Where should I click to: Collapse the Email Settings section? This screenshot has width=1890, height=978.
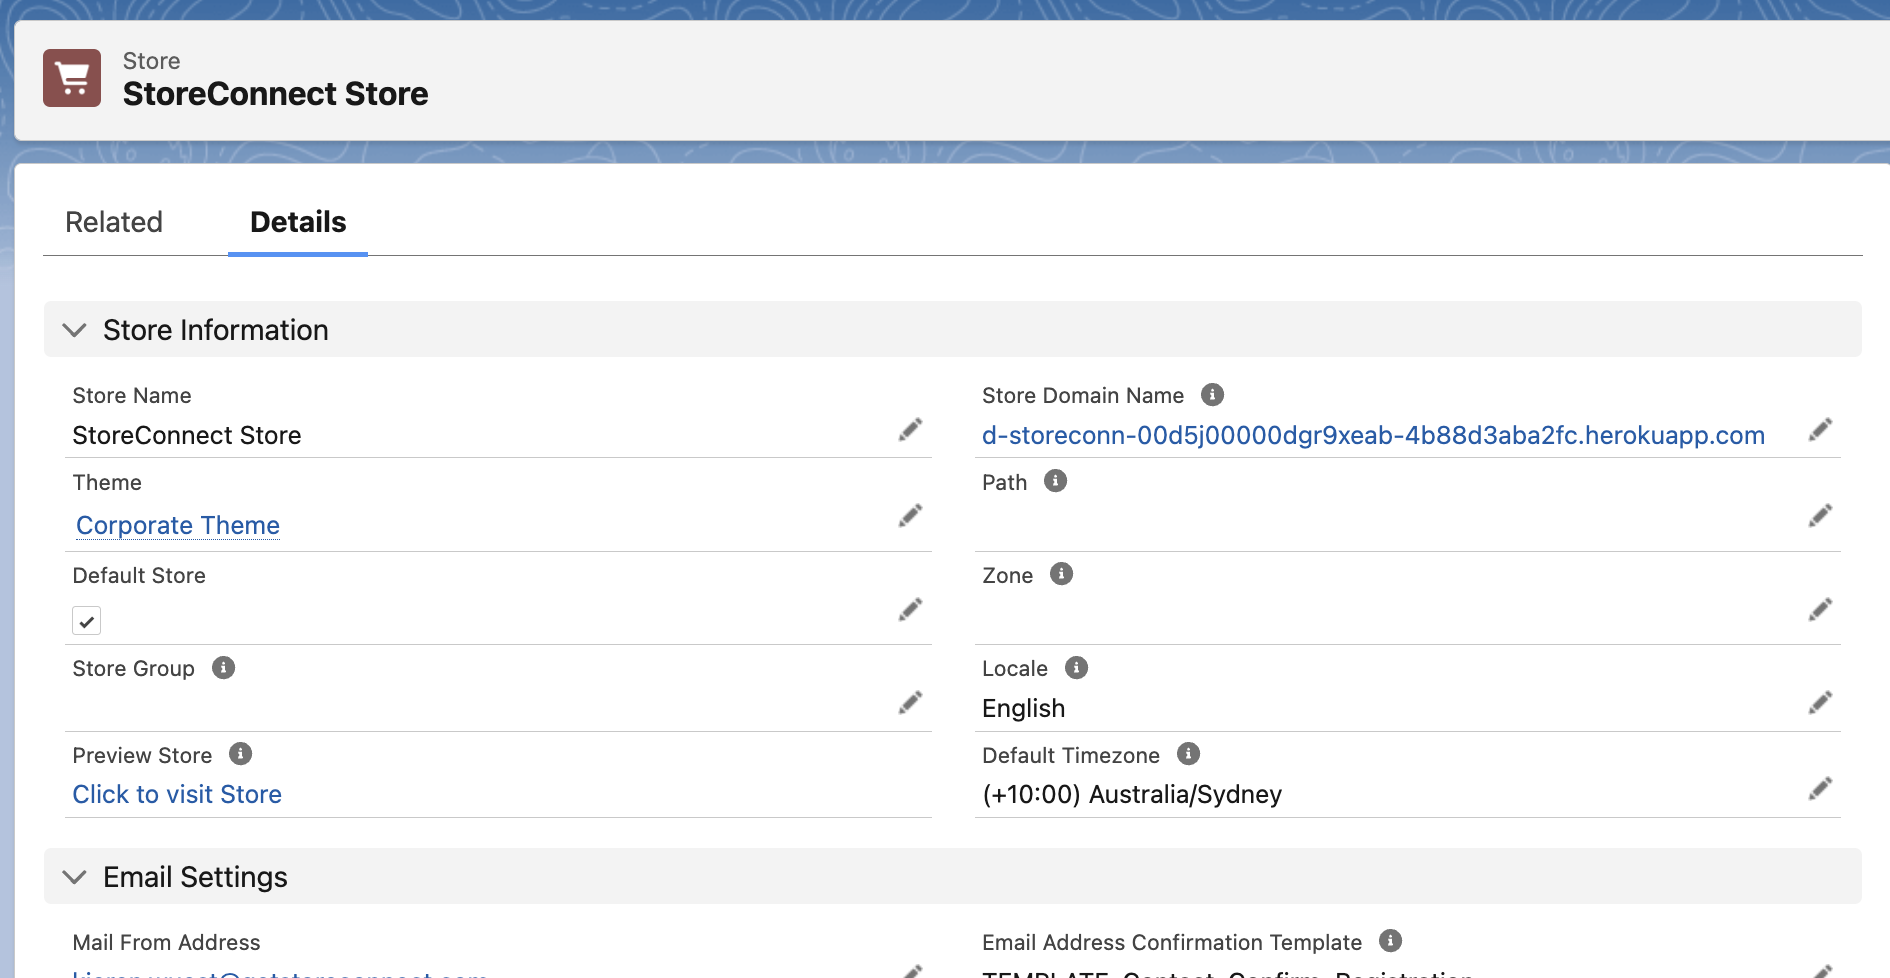coord(74,877)
